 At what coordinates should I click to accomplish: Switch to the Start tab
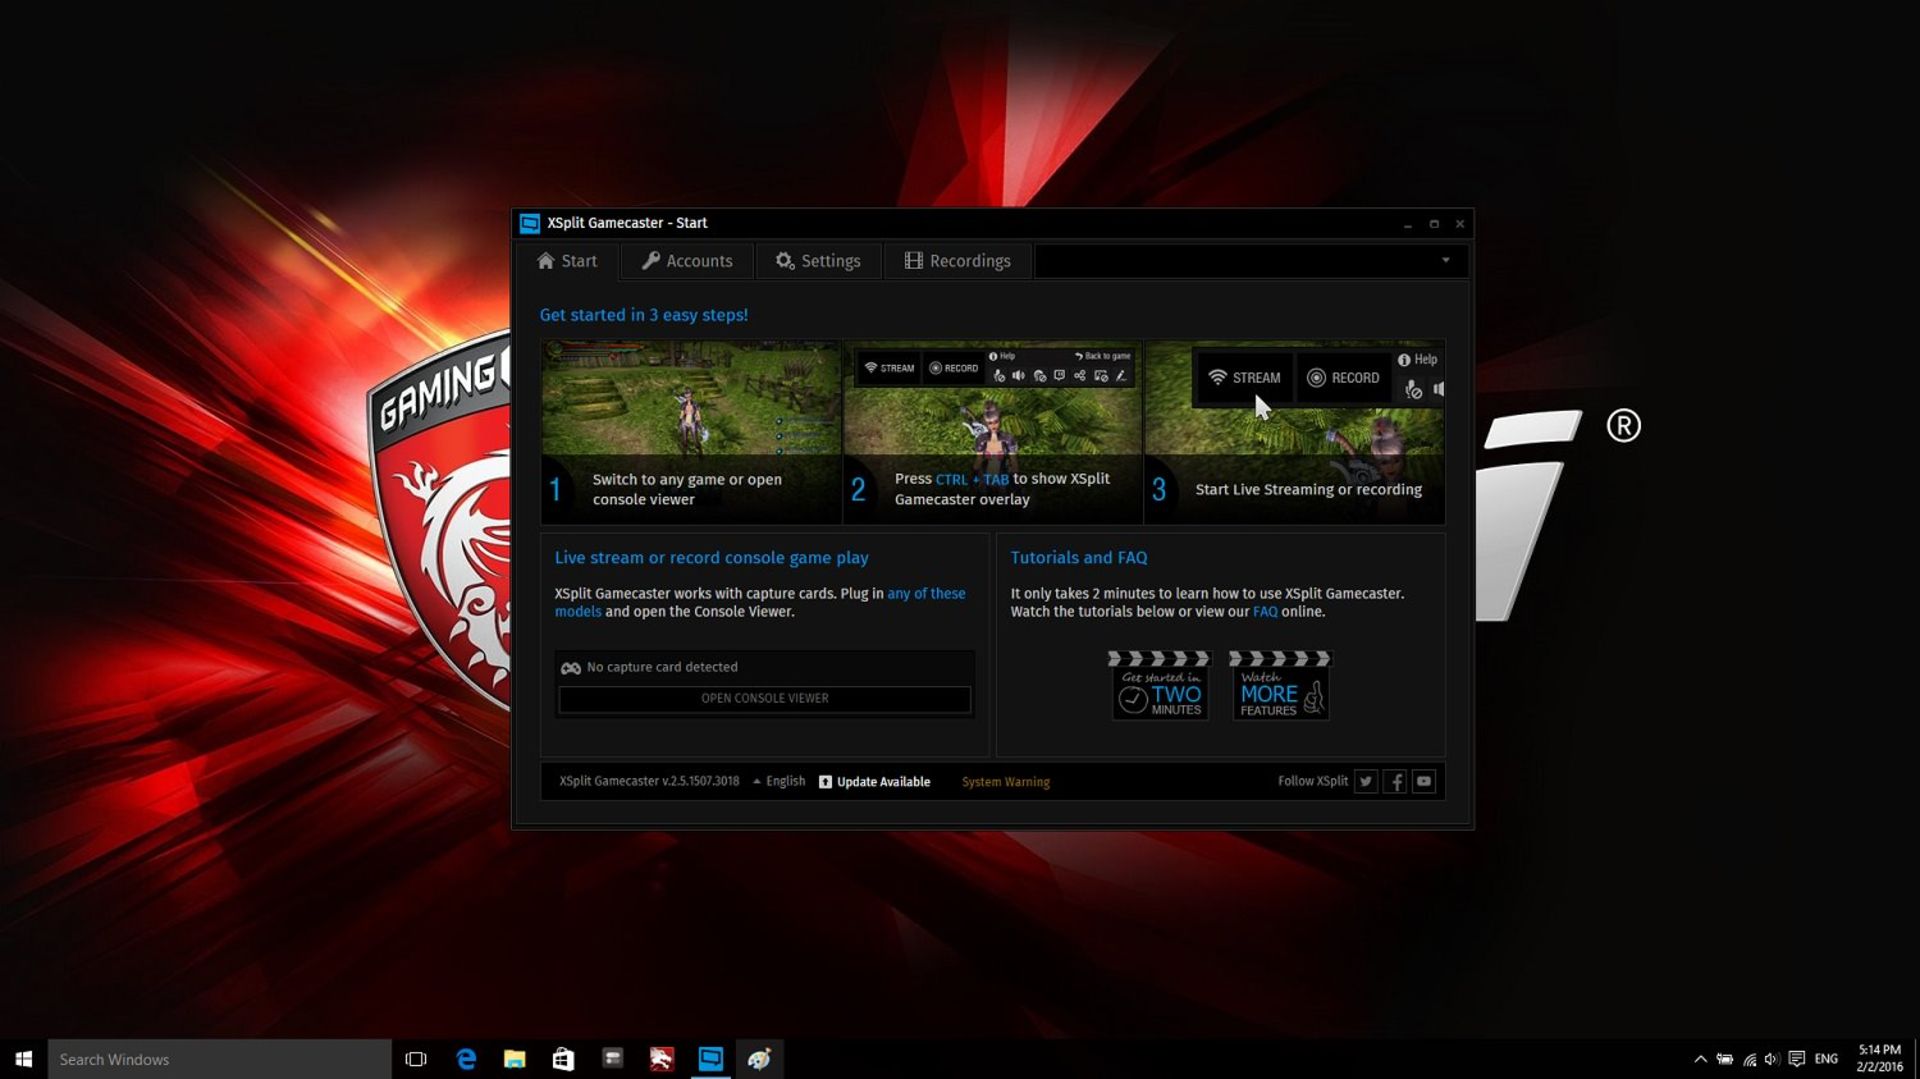[x=567, y=261]
